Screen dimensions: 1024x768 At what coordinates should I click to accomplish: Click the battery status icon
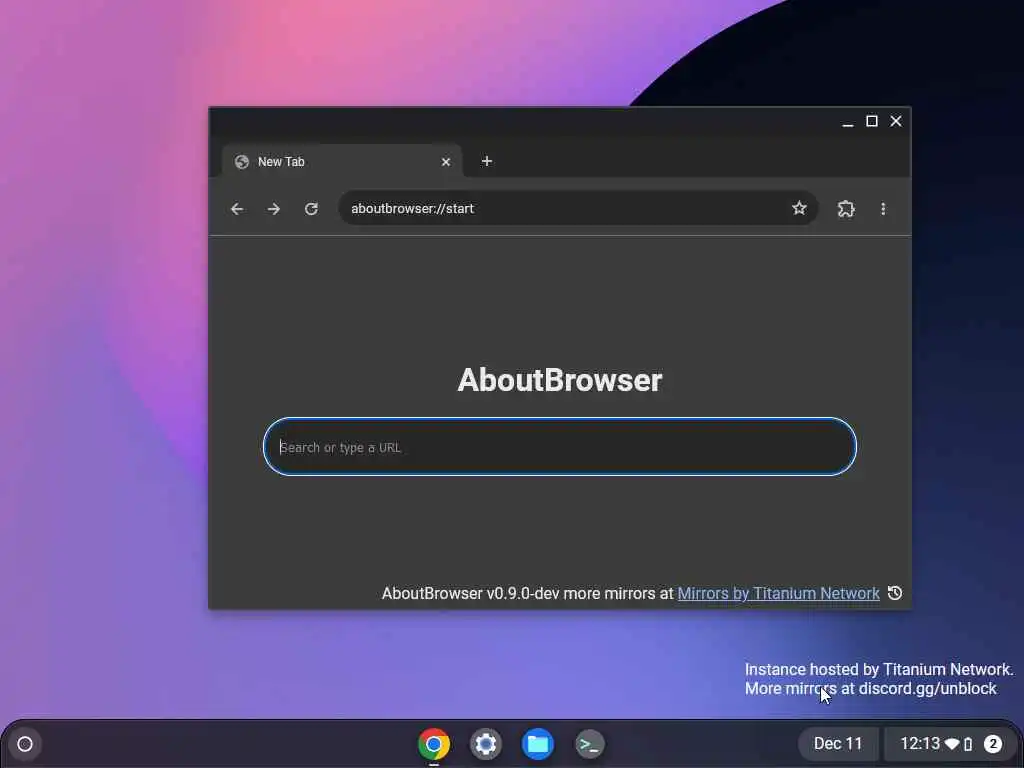click(968, 744)
